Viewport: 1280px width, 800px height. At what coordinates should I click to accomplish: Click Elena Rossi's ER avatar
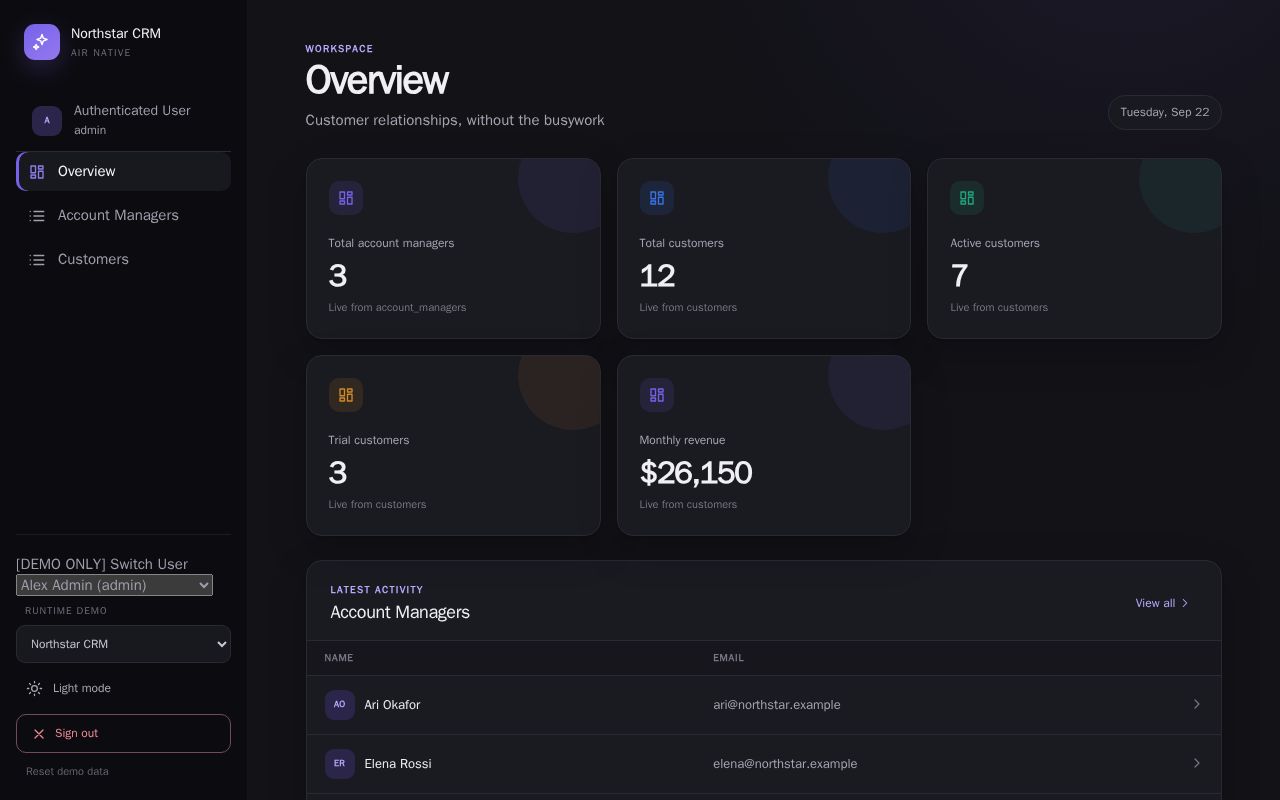(x=340, y=764)
